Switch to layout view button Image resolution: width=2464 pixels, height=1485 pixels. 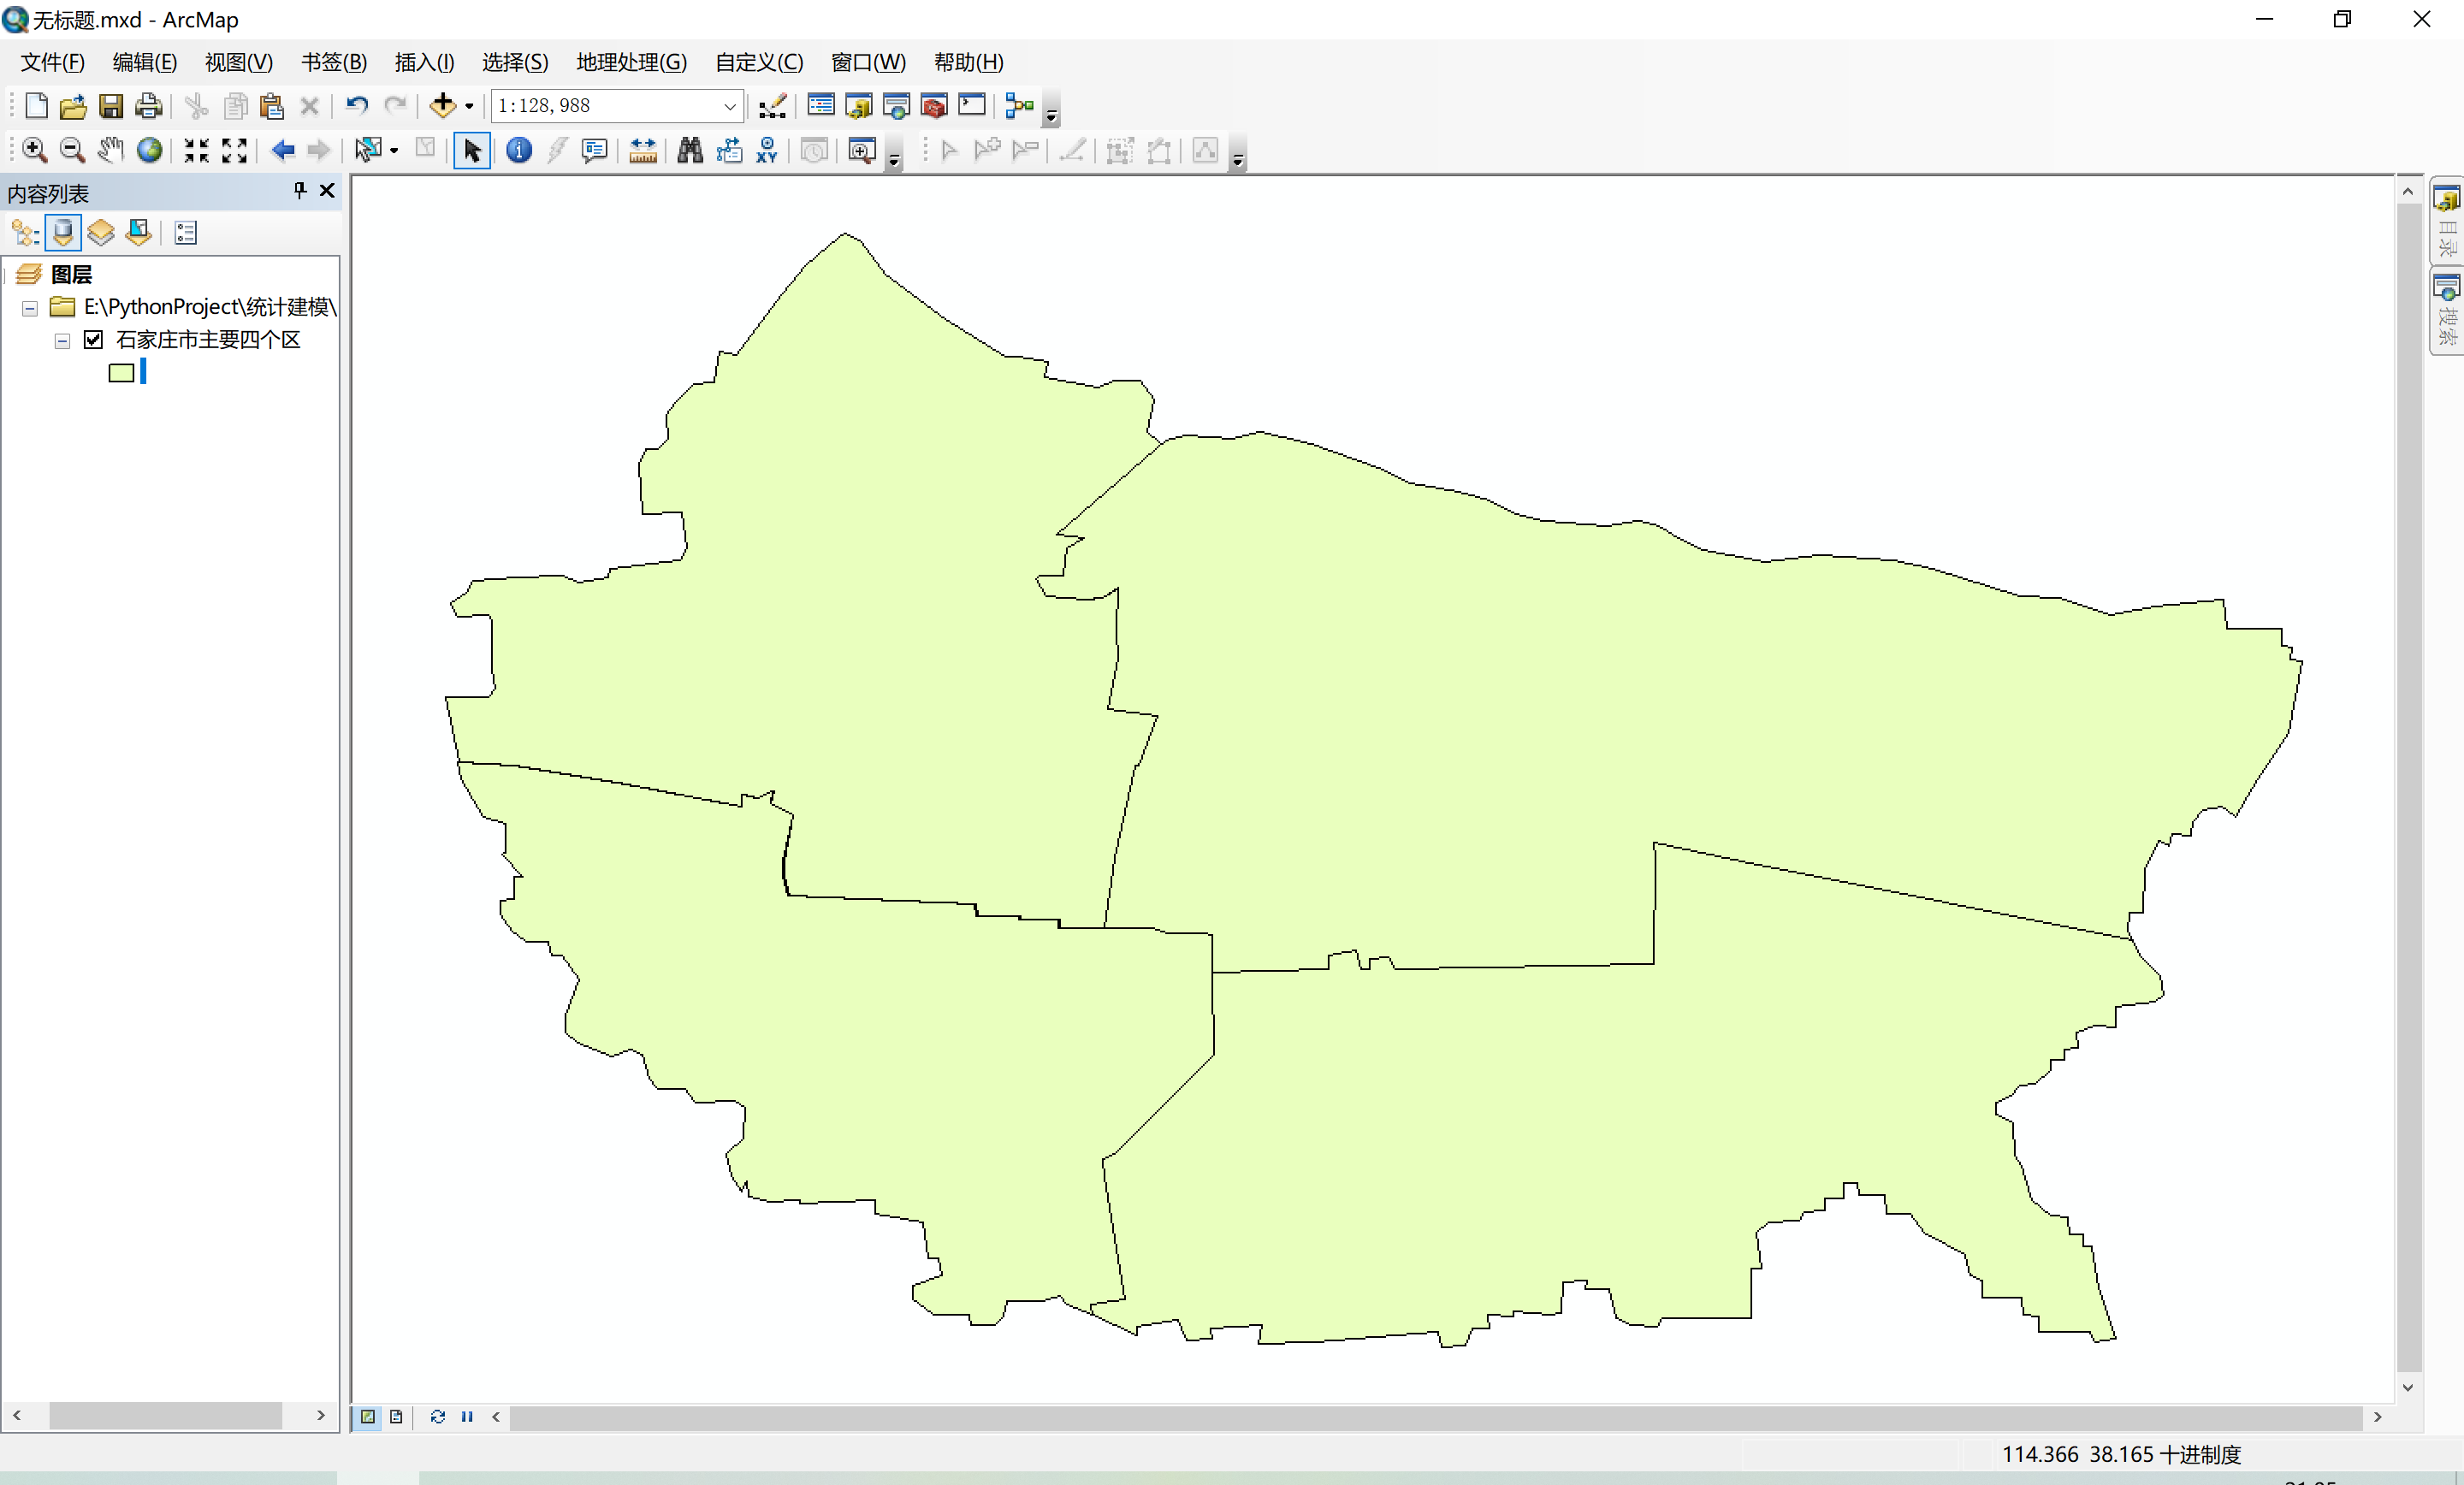[x=396, y=1416]
